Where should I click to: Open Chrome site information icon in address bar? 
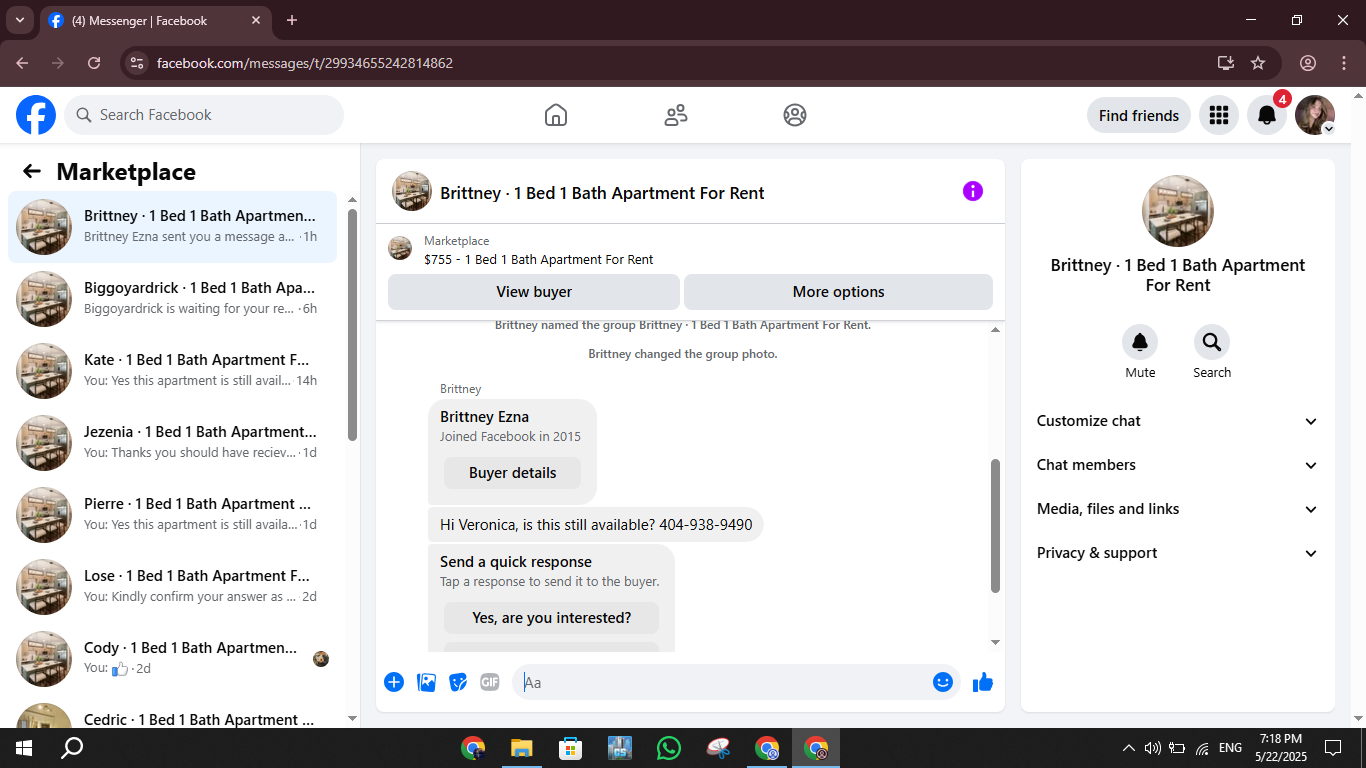(x=137, y=63)
